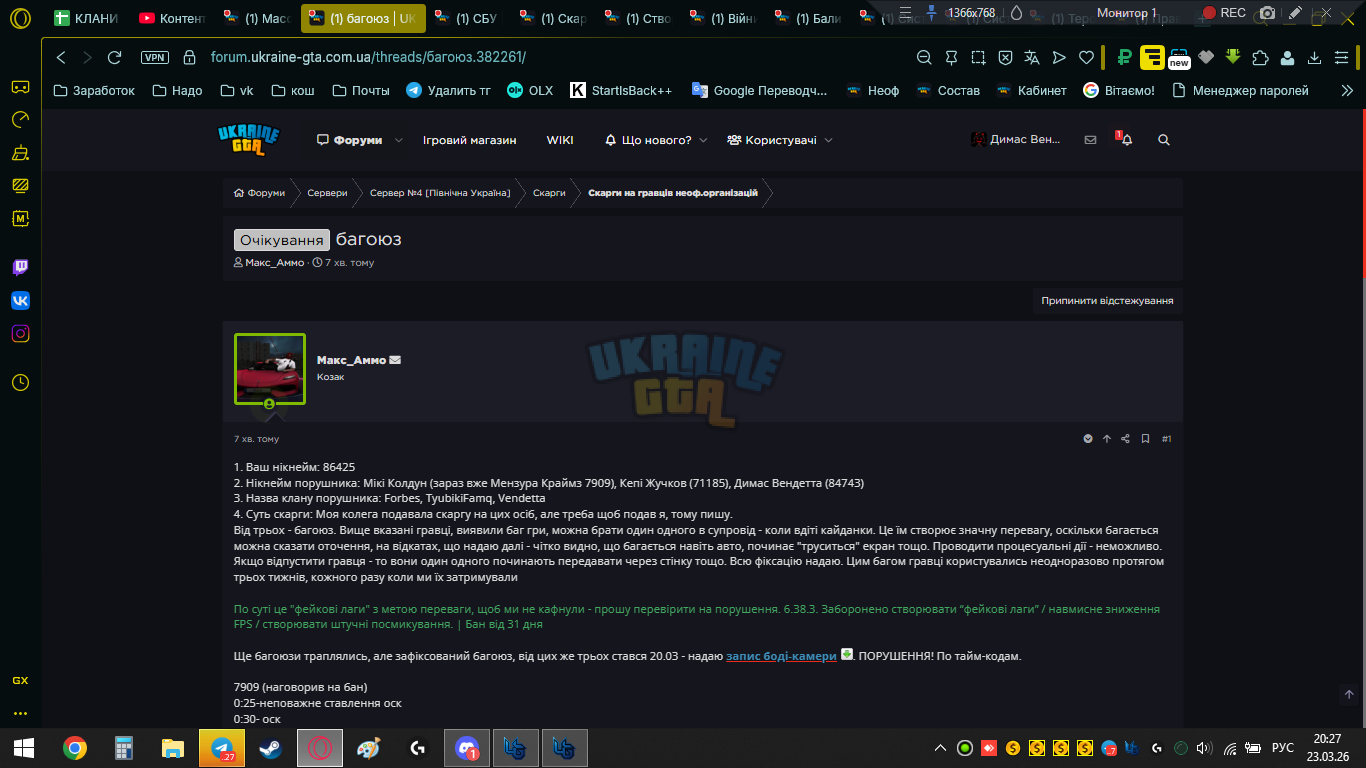
Task: Switch to the (1) СБУ tab
Action: [470, 18]
